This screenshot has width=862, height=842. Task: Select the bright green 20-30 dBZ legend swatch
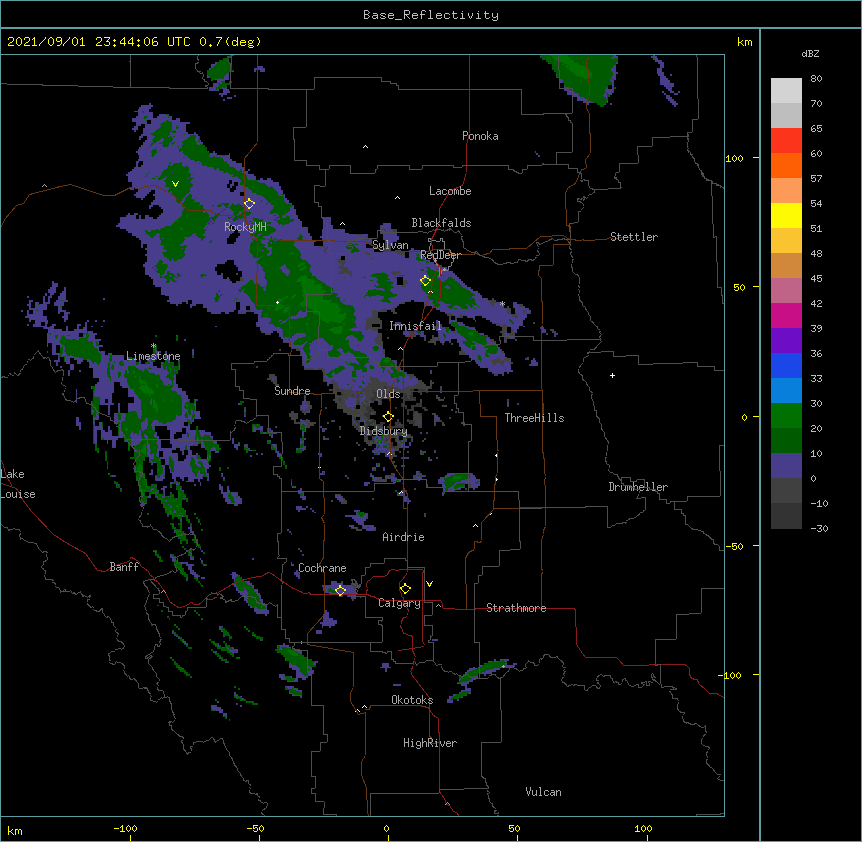[x=786, y=416]
